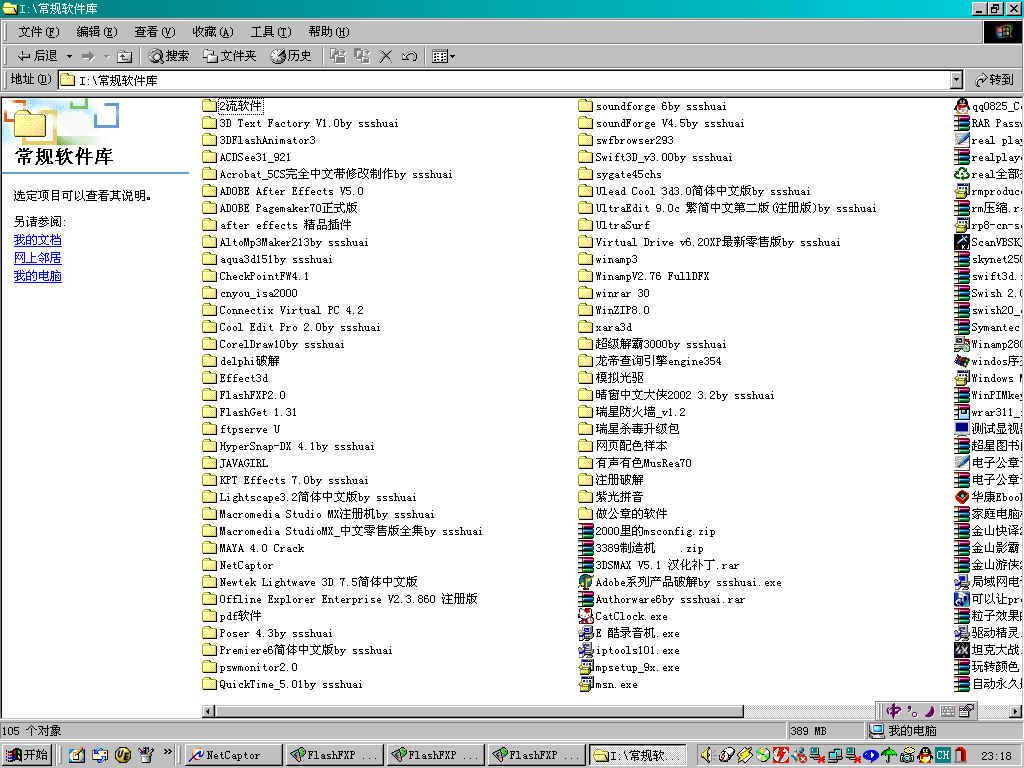The height and width of the screenshot is (768, 1024).
Task: Click the right scroll arrow of the file list
Action: point(1016,711)
